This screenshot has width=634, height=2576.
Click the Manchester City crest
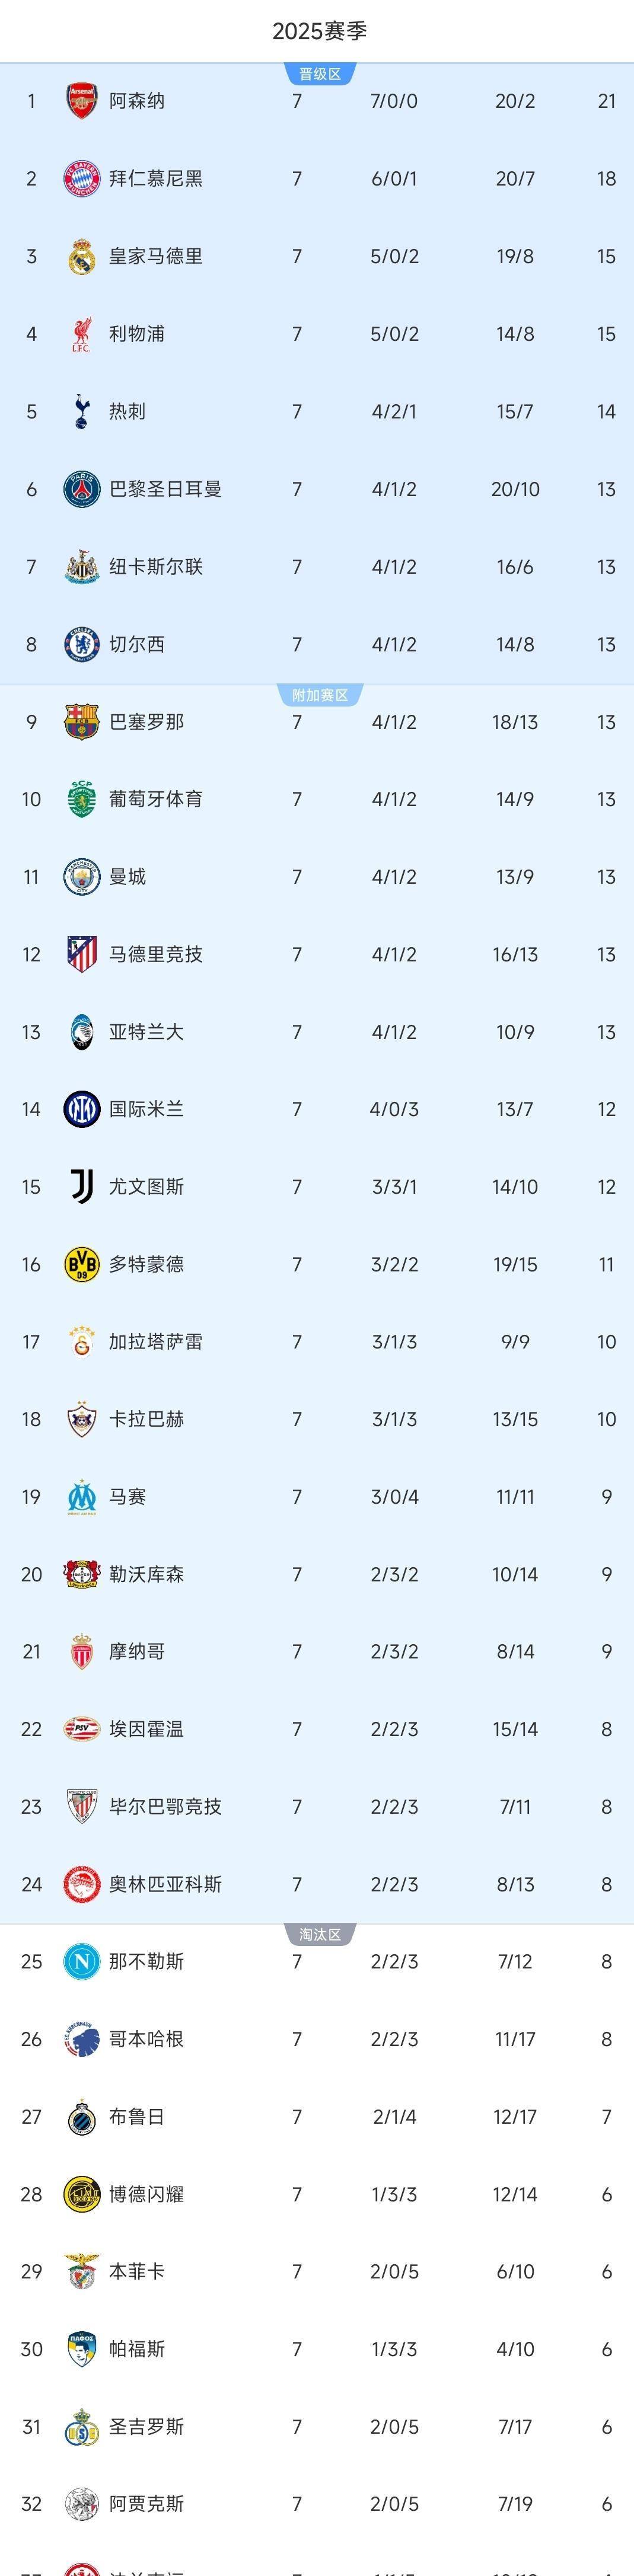click(81, 877)
